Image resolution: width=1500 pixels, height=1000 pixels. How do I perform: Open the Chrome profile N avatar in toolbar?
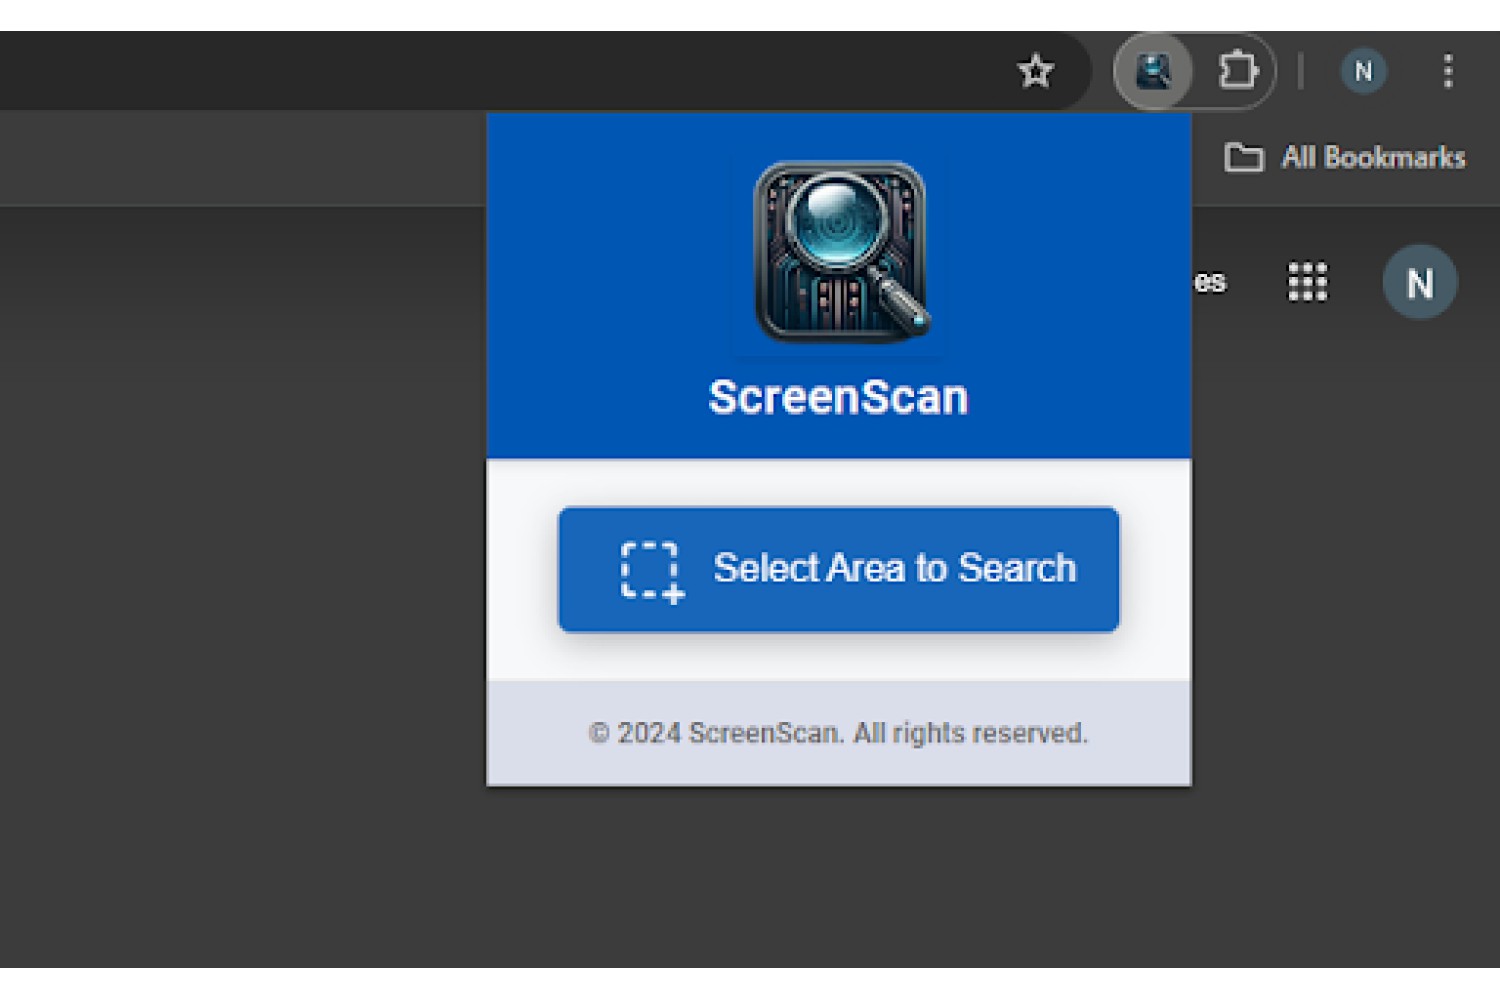coord(1363,71)
